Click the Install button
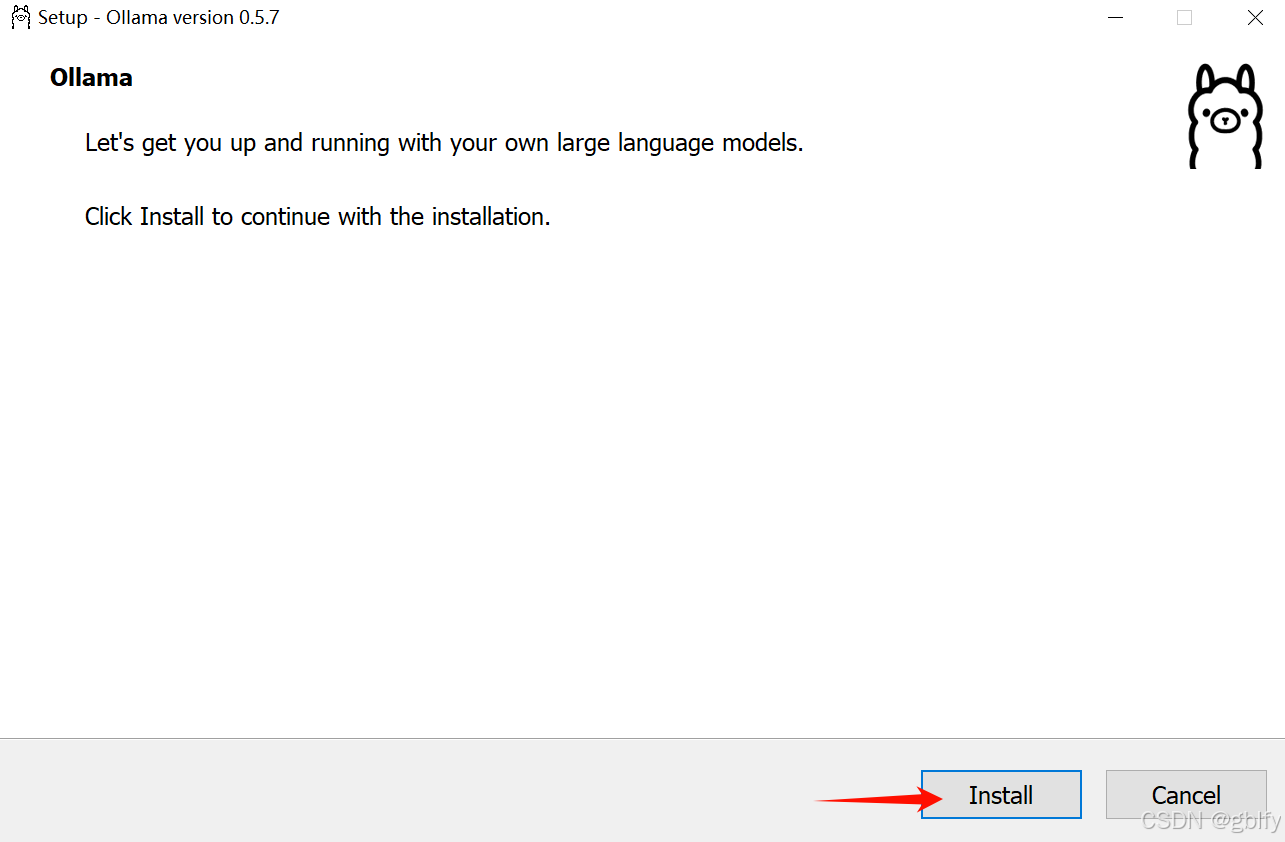This screenshot has height=842, width=1285. 1001,795
